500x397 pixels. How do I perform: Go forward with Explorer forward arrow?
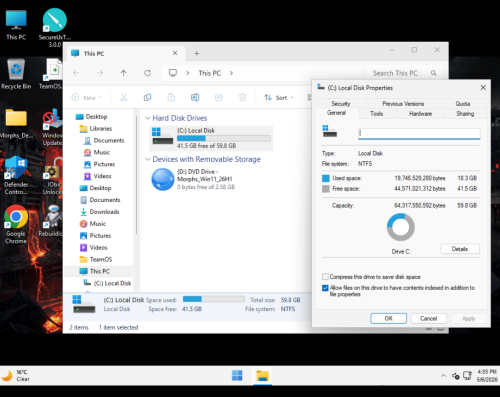(x=100, y=73)
